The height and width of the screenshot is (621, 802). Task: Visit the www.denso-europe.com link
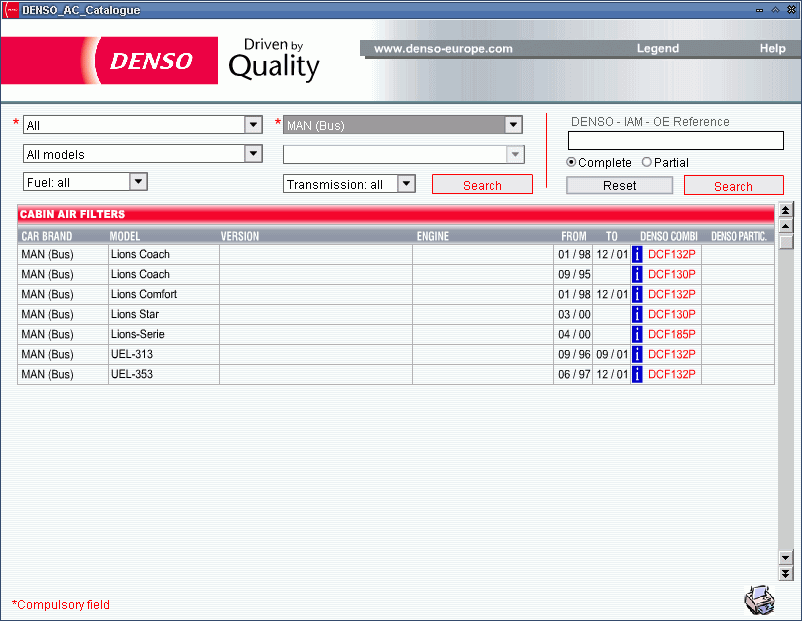coord(443,48)
